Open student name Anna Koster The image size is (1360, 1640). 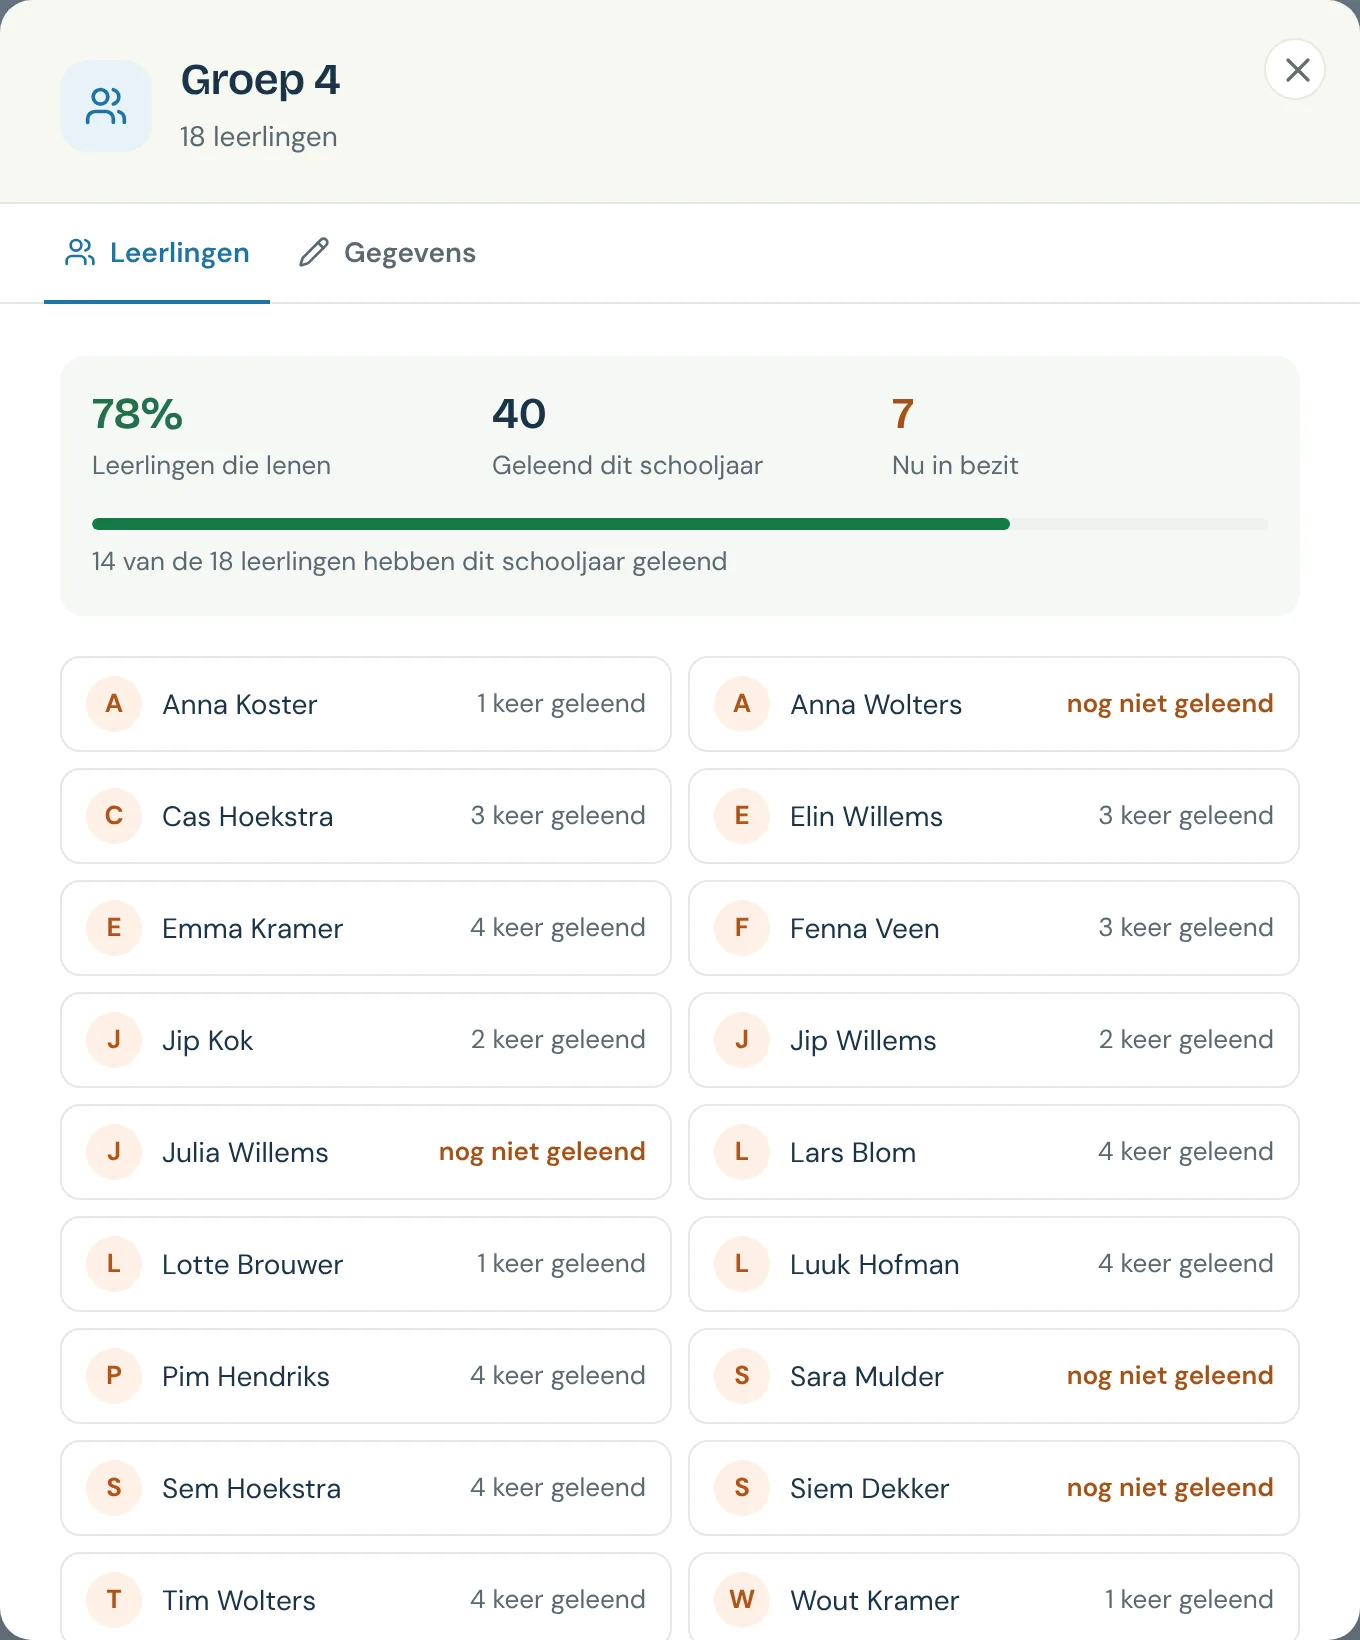[240, 705]
